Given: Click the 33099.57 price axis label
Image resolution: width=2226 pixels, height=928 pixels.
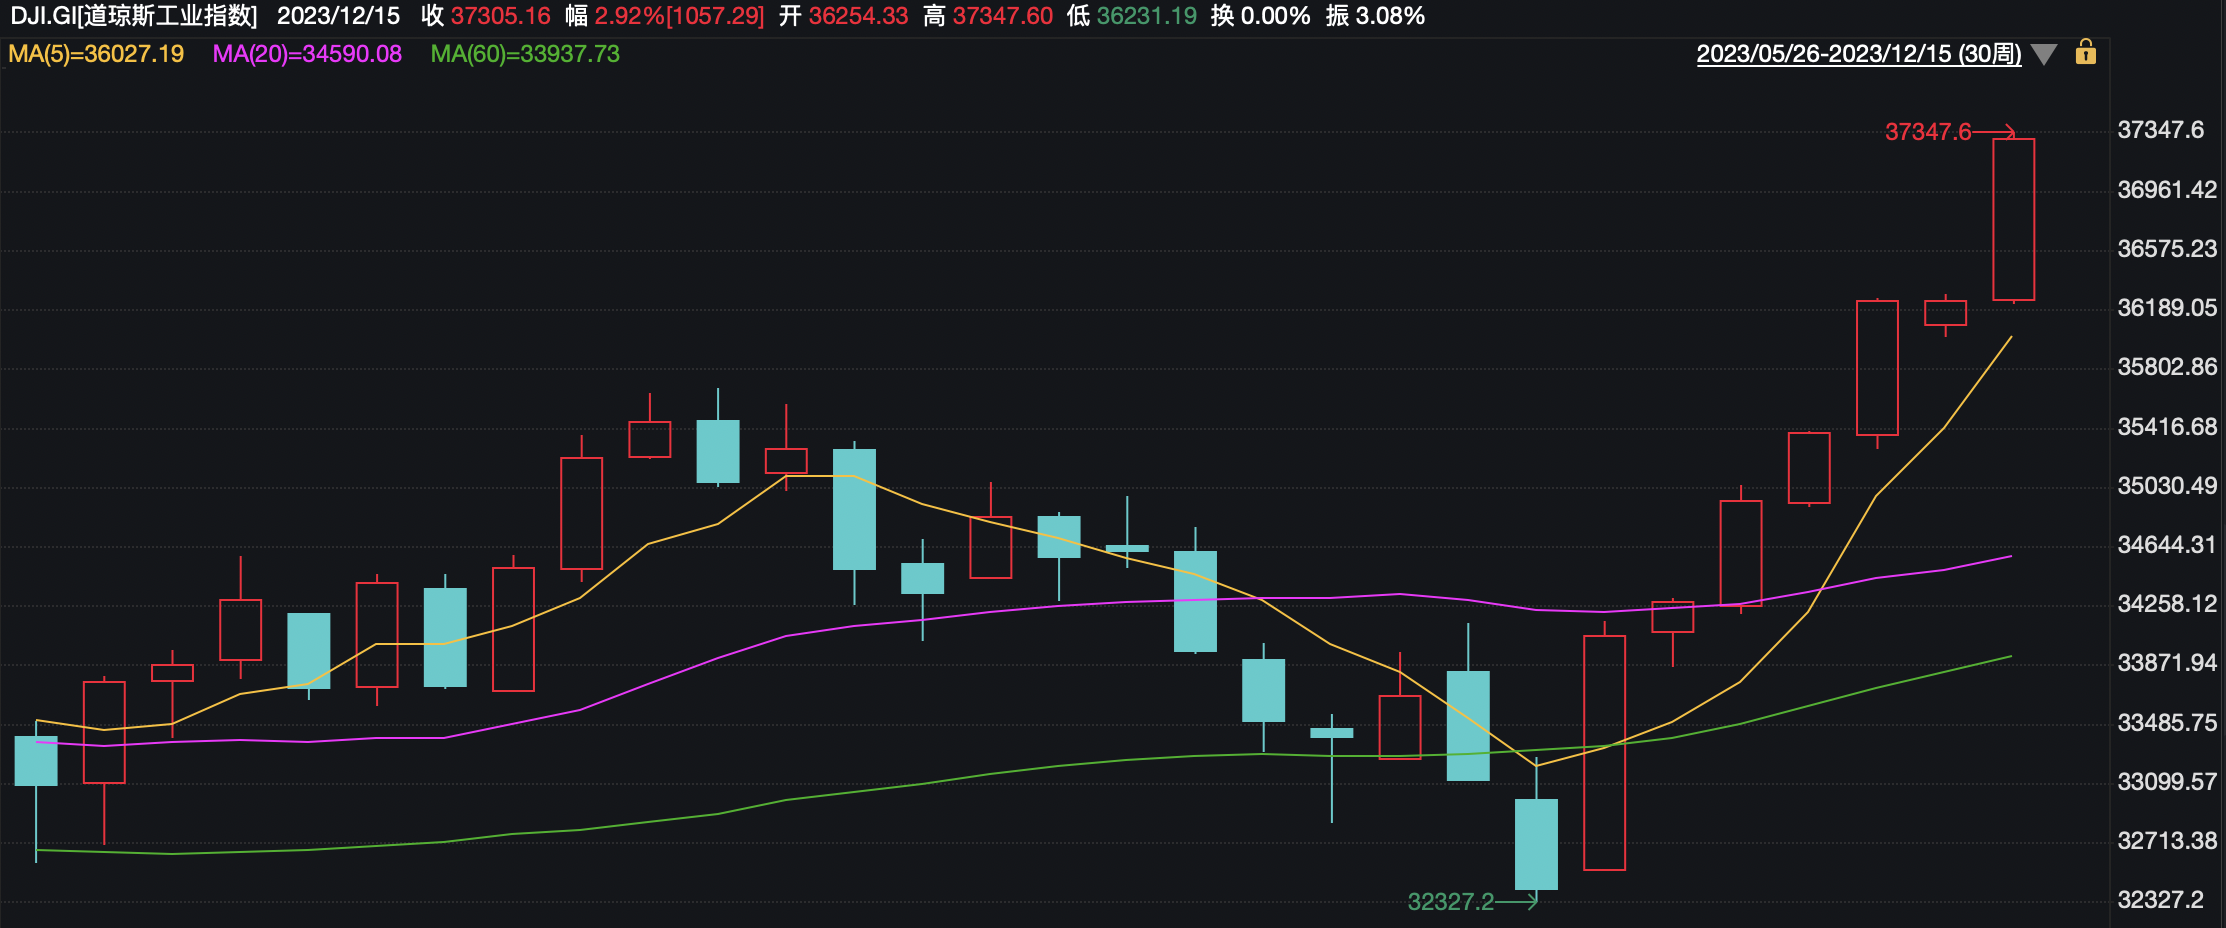Looking at the screenshot, I should pyautogui.click(x=2166, y=782).
